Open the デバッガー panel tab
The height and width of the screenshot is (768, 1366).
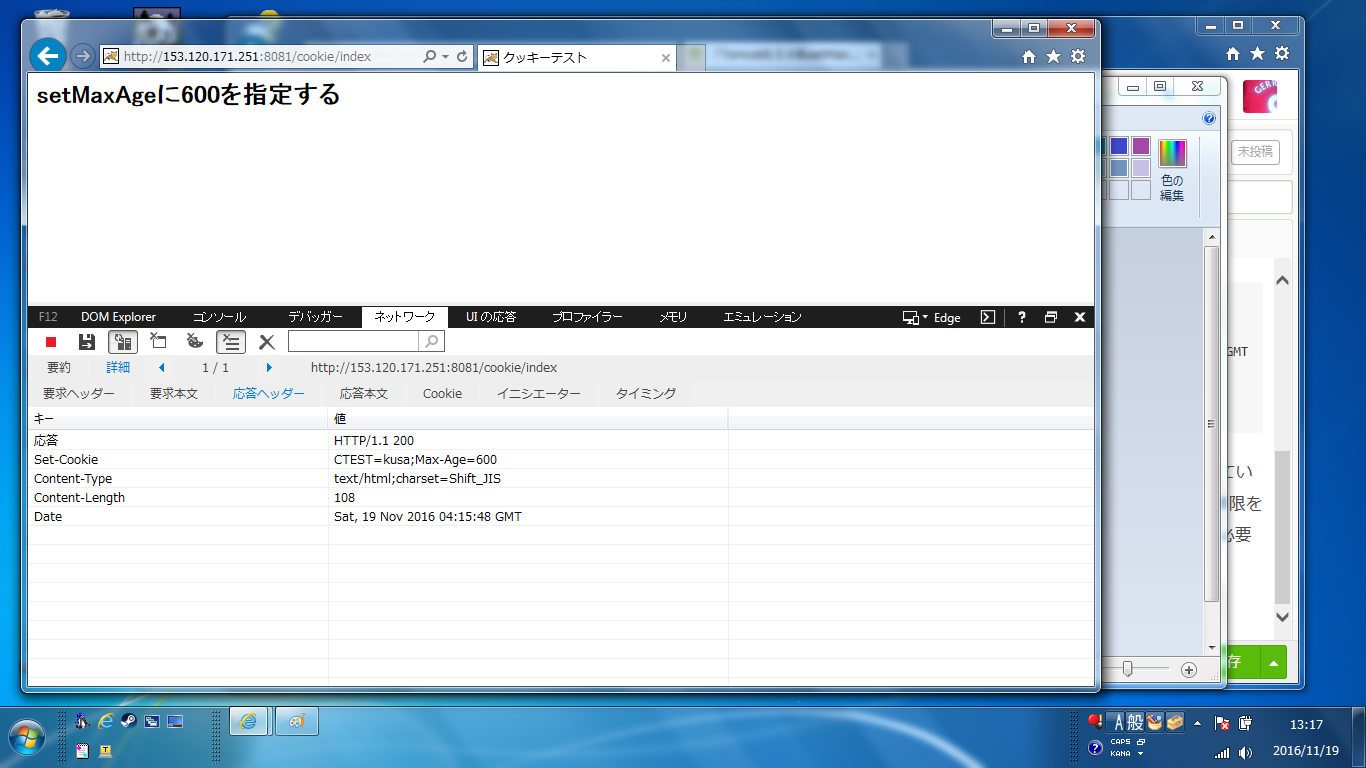312,317
